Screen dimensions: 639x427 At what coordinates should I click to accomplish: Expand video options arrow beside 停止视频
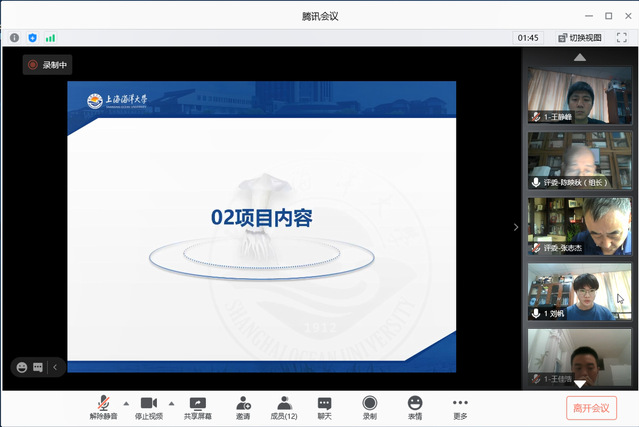pos(170,403)
